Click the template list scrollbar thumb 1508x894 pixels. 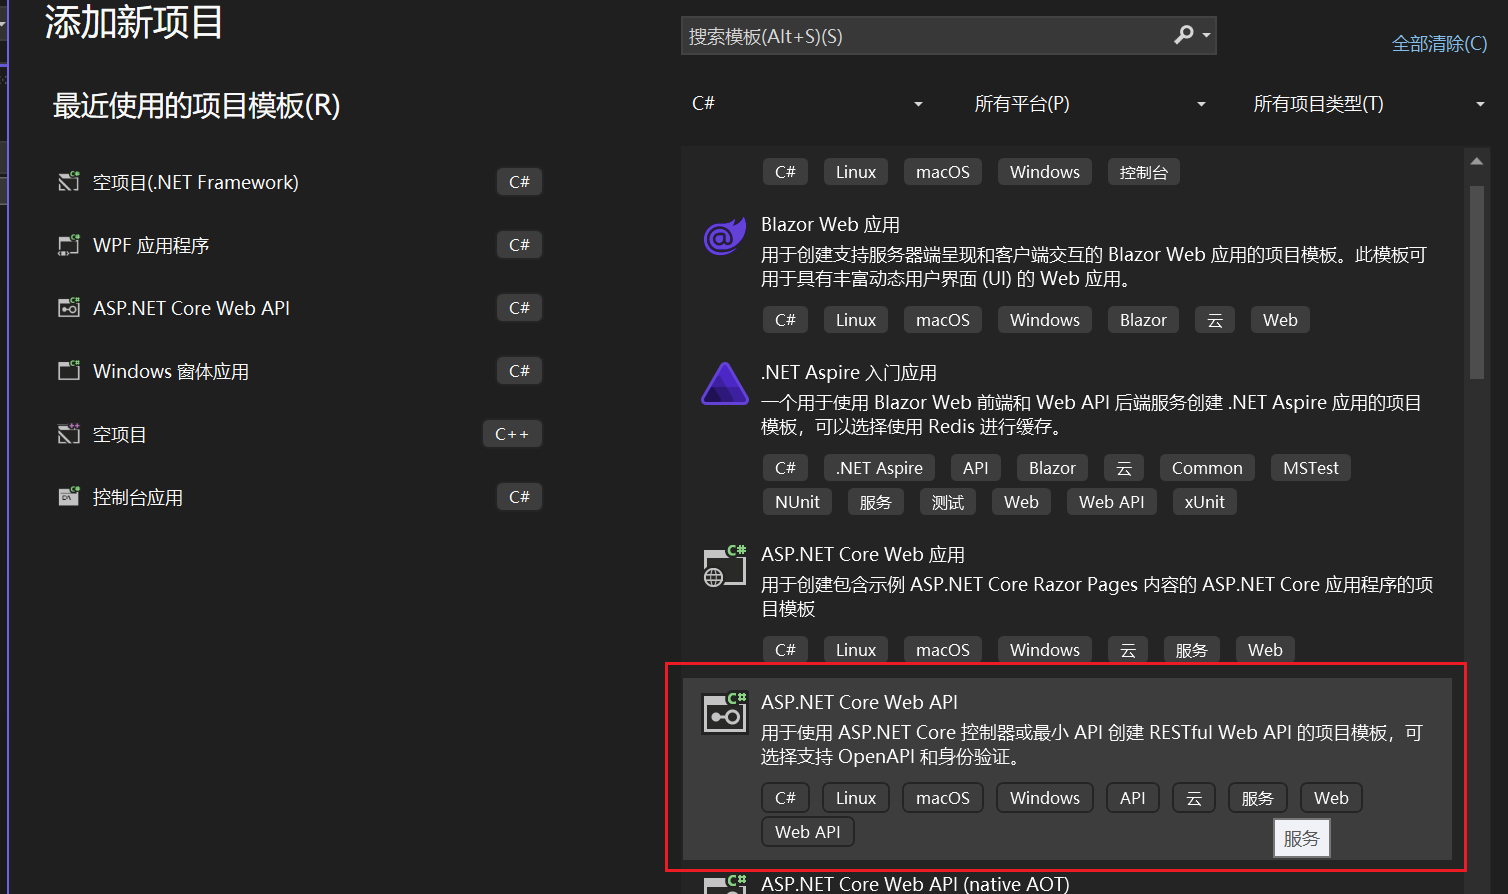[1477, 282]
